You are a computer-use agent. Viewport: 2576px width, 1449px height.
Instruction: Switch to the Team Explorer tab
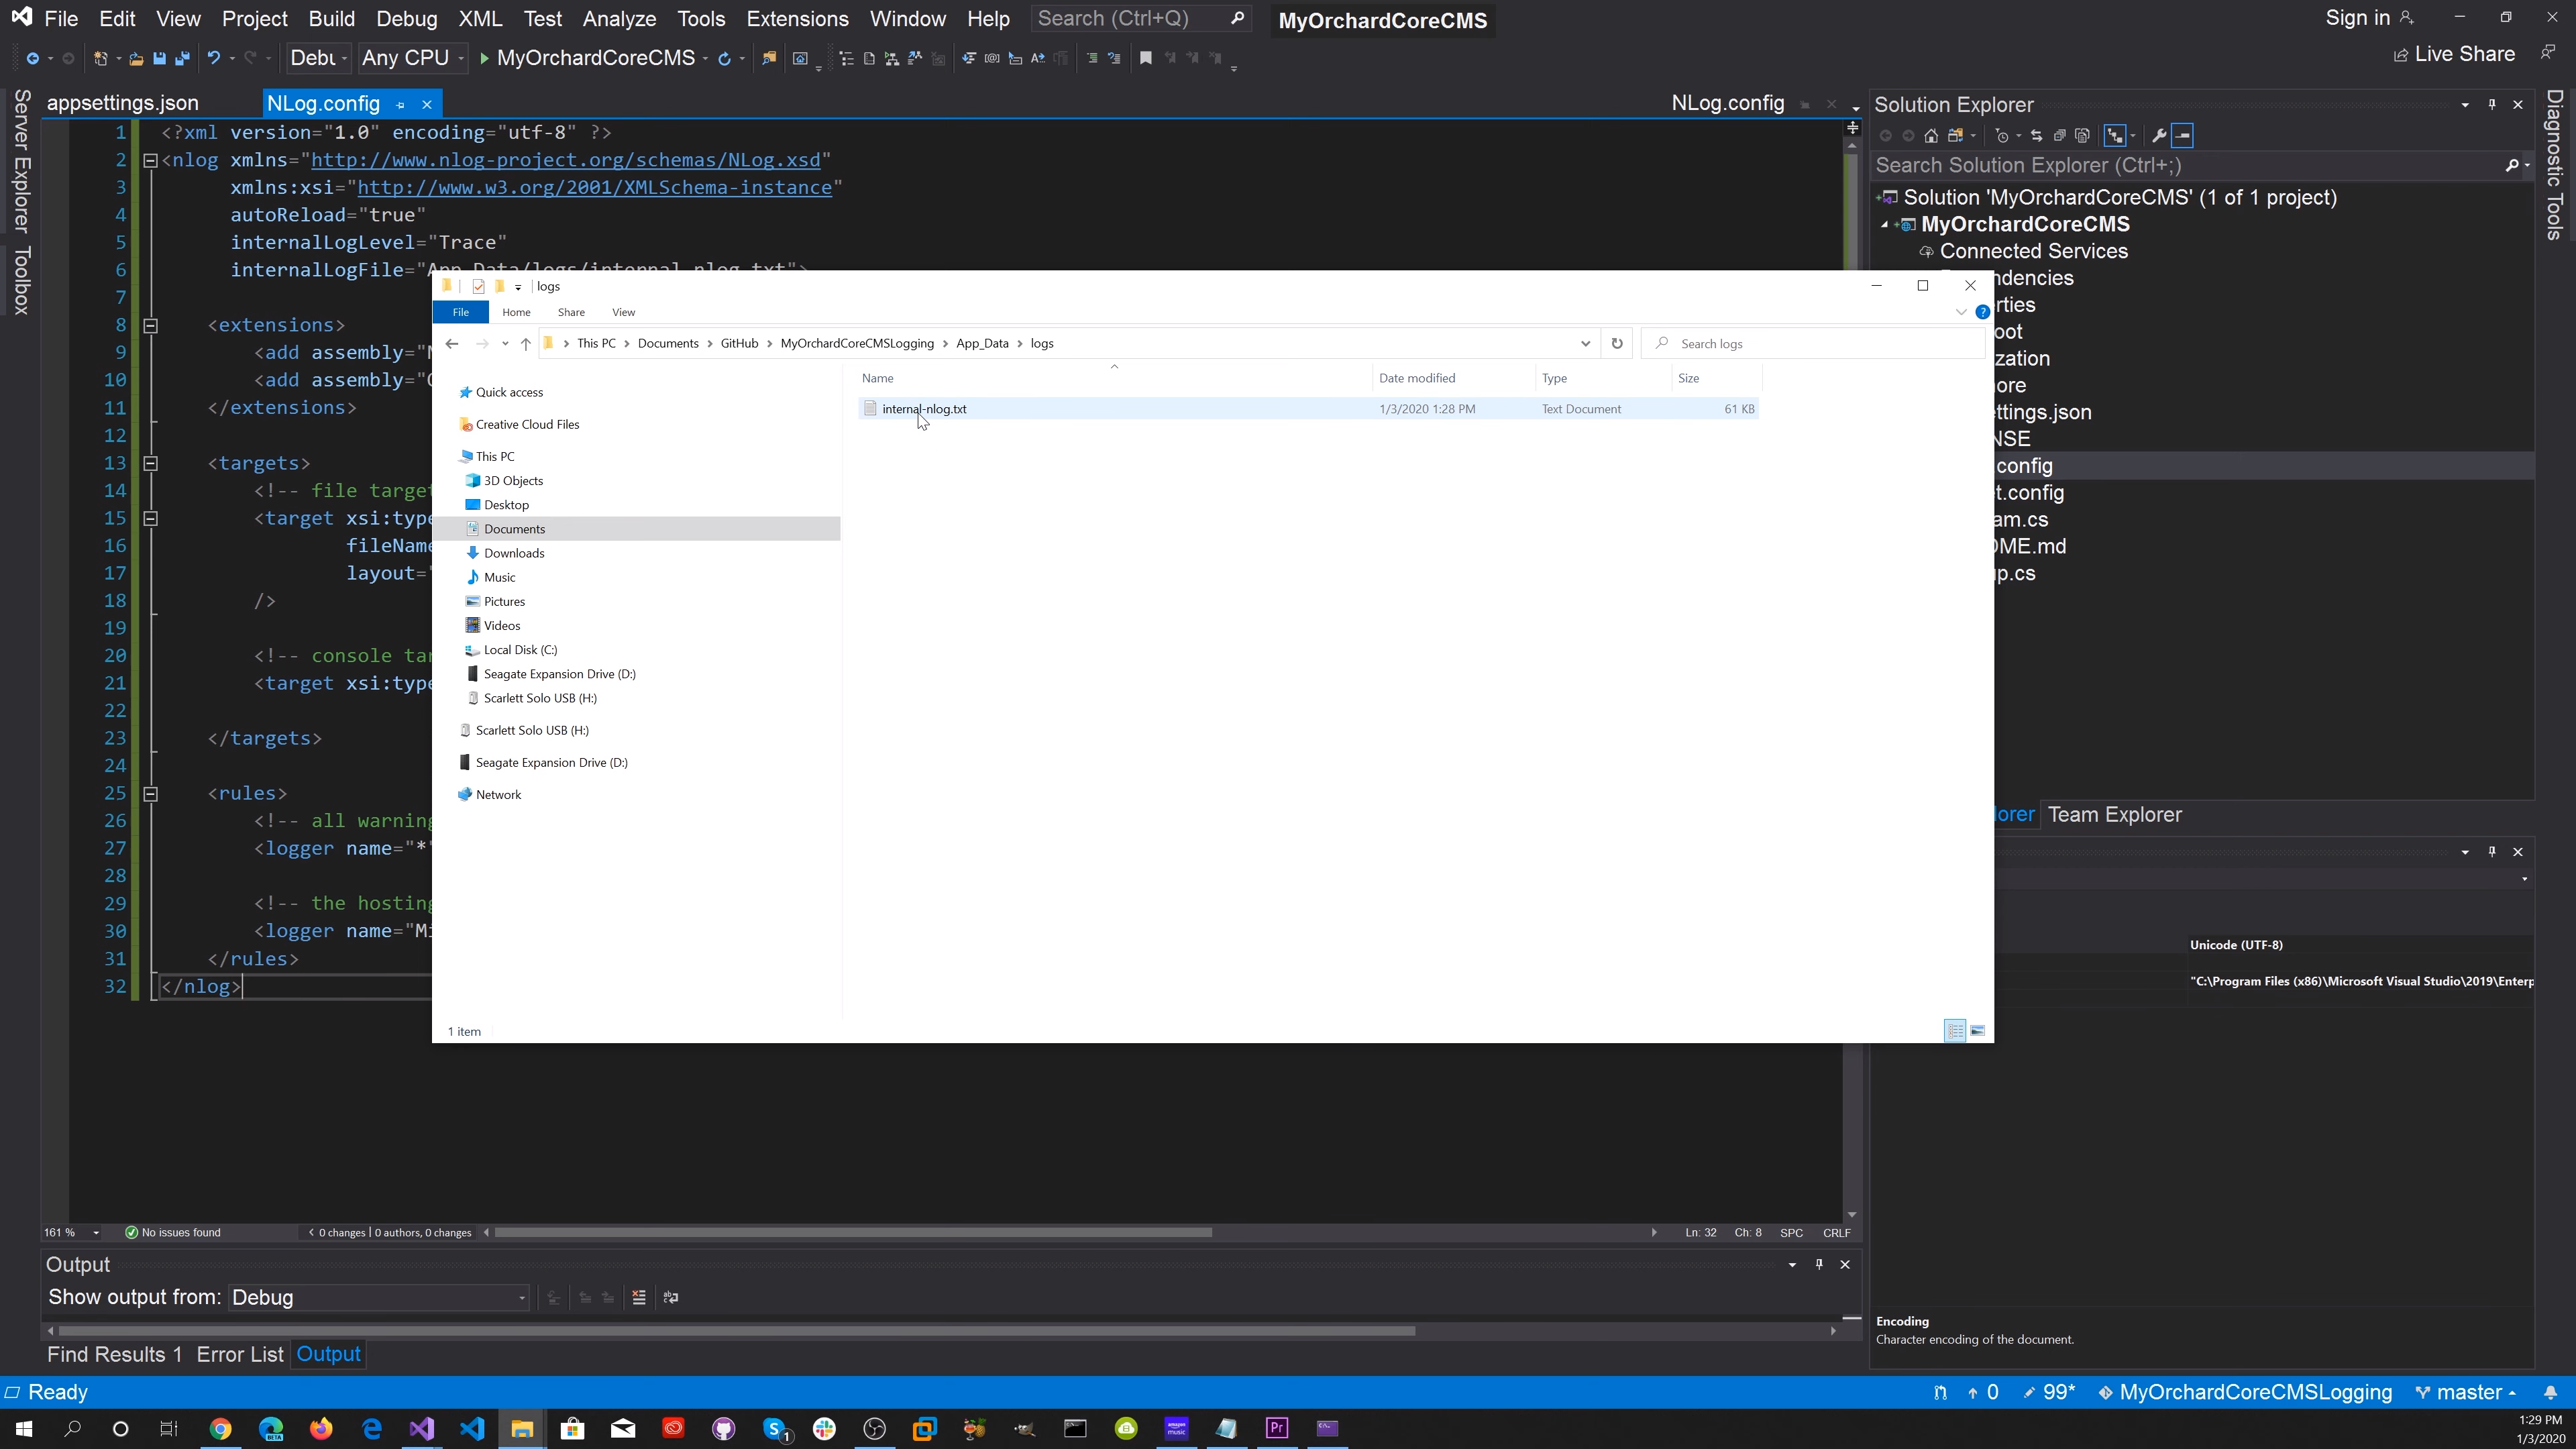point(2114,815)
